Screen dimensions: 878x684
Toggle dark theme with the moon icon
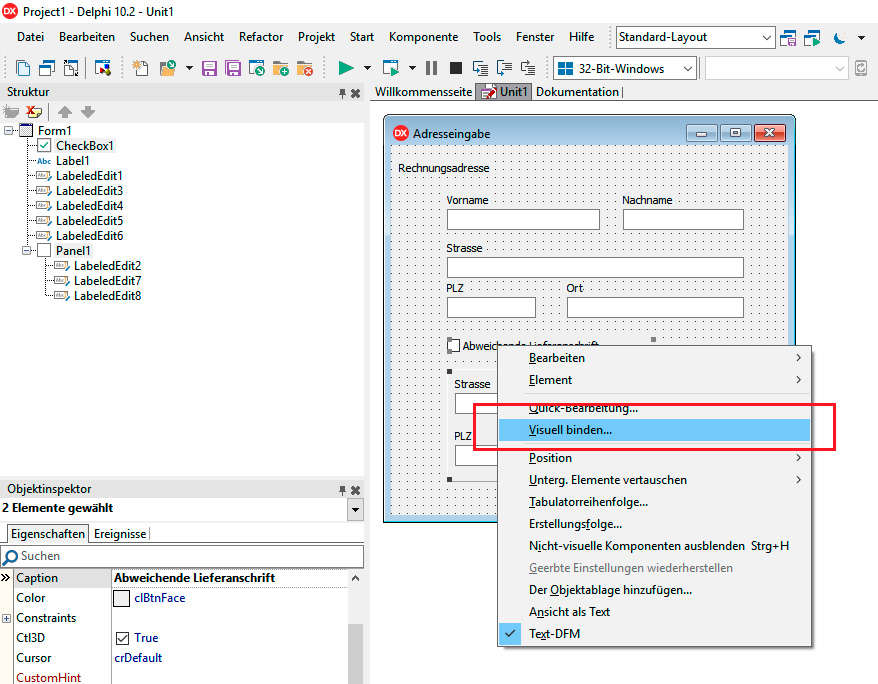coord(839,38)
